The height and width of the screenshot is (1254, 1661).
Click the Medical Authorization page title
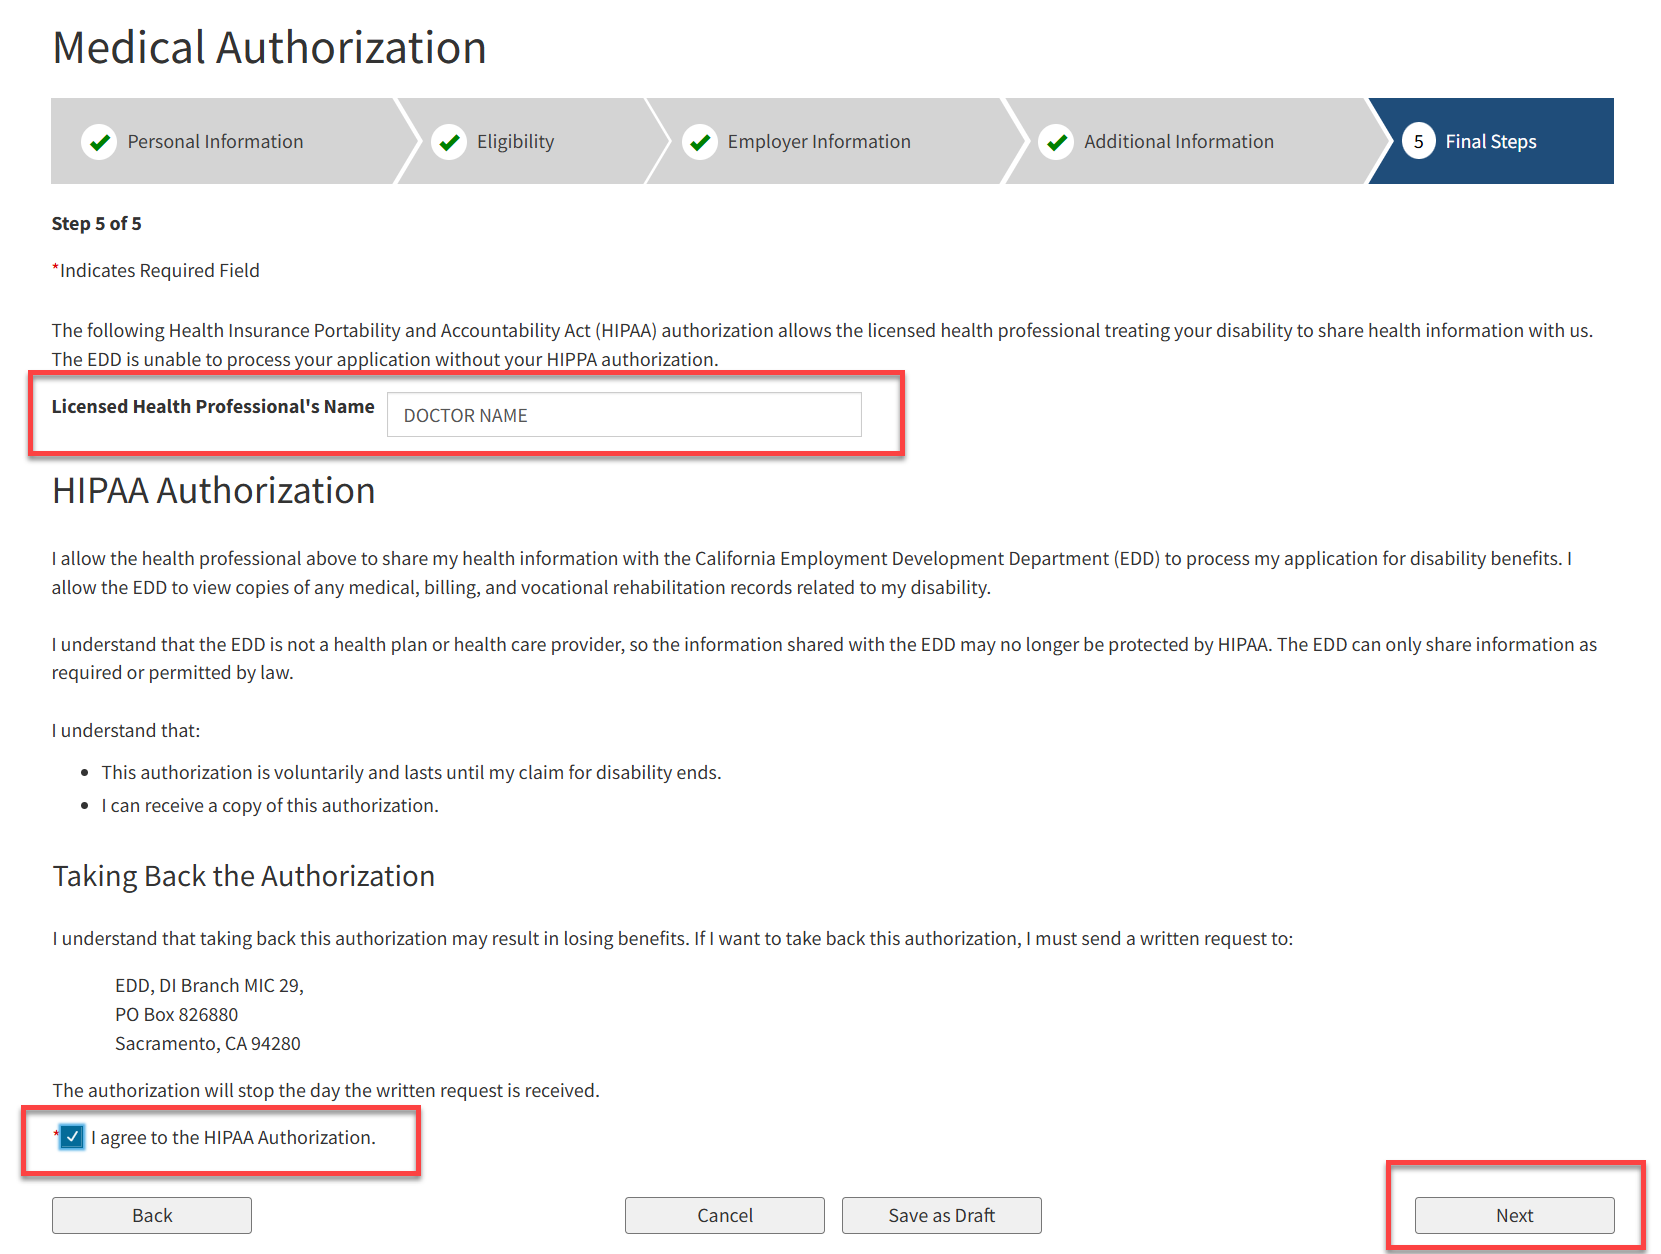point(269,48)
